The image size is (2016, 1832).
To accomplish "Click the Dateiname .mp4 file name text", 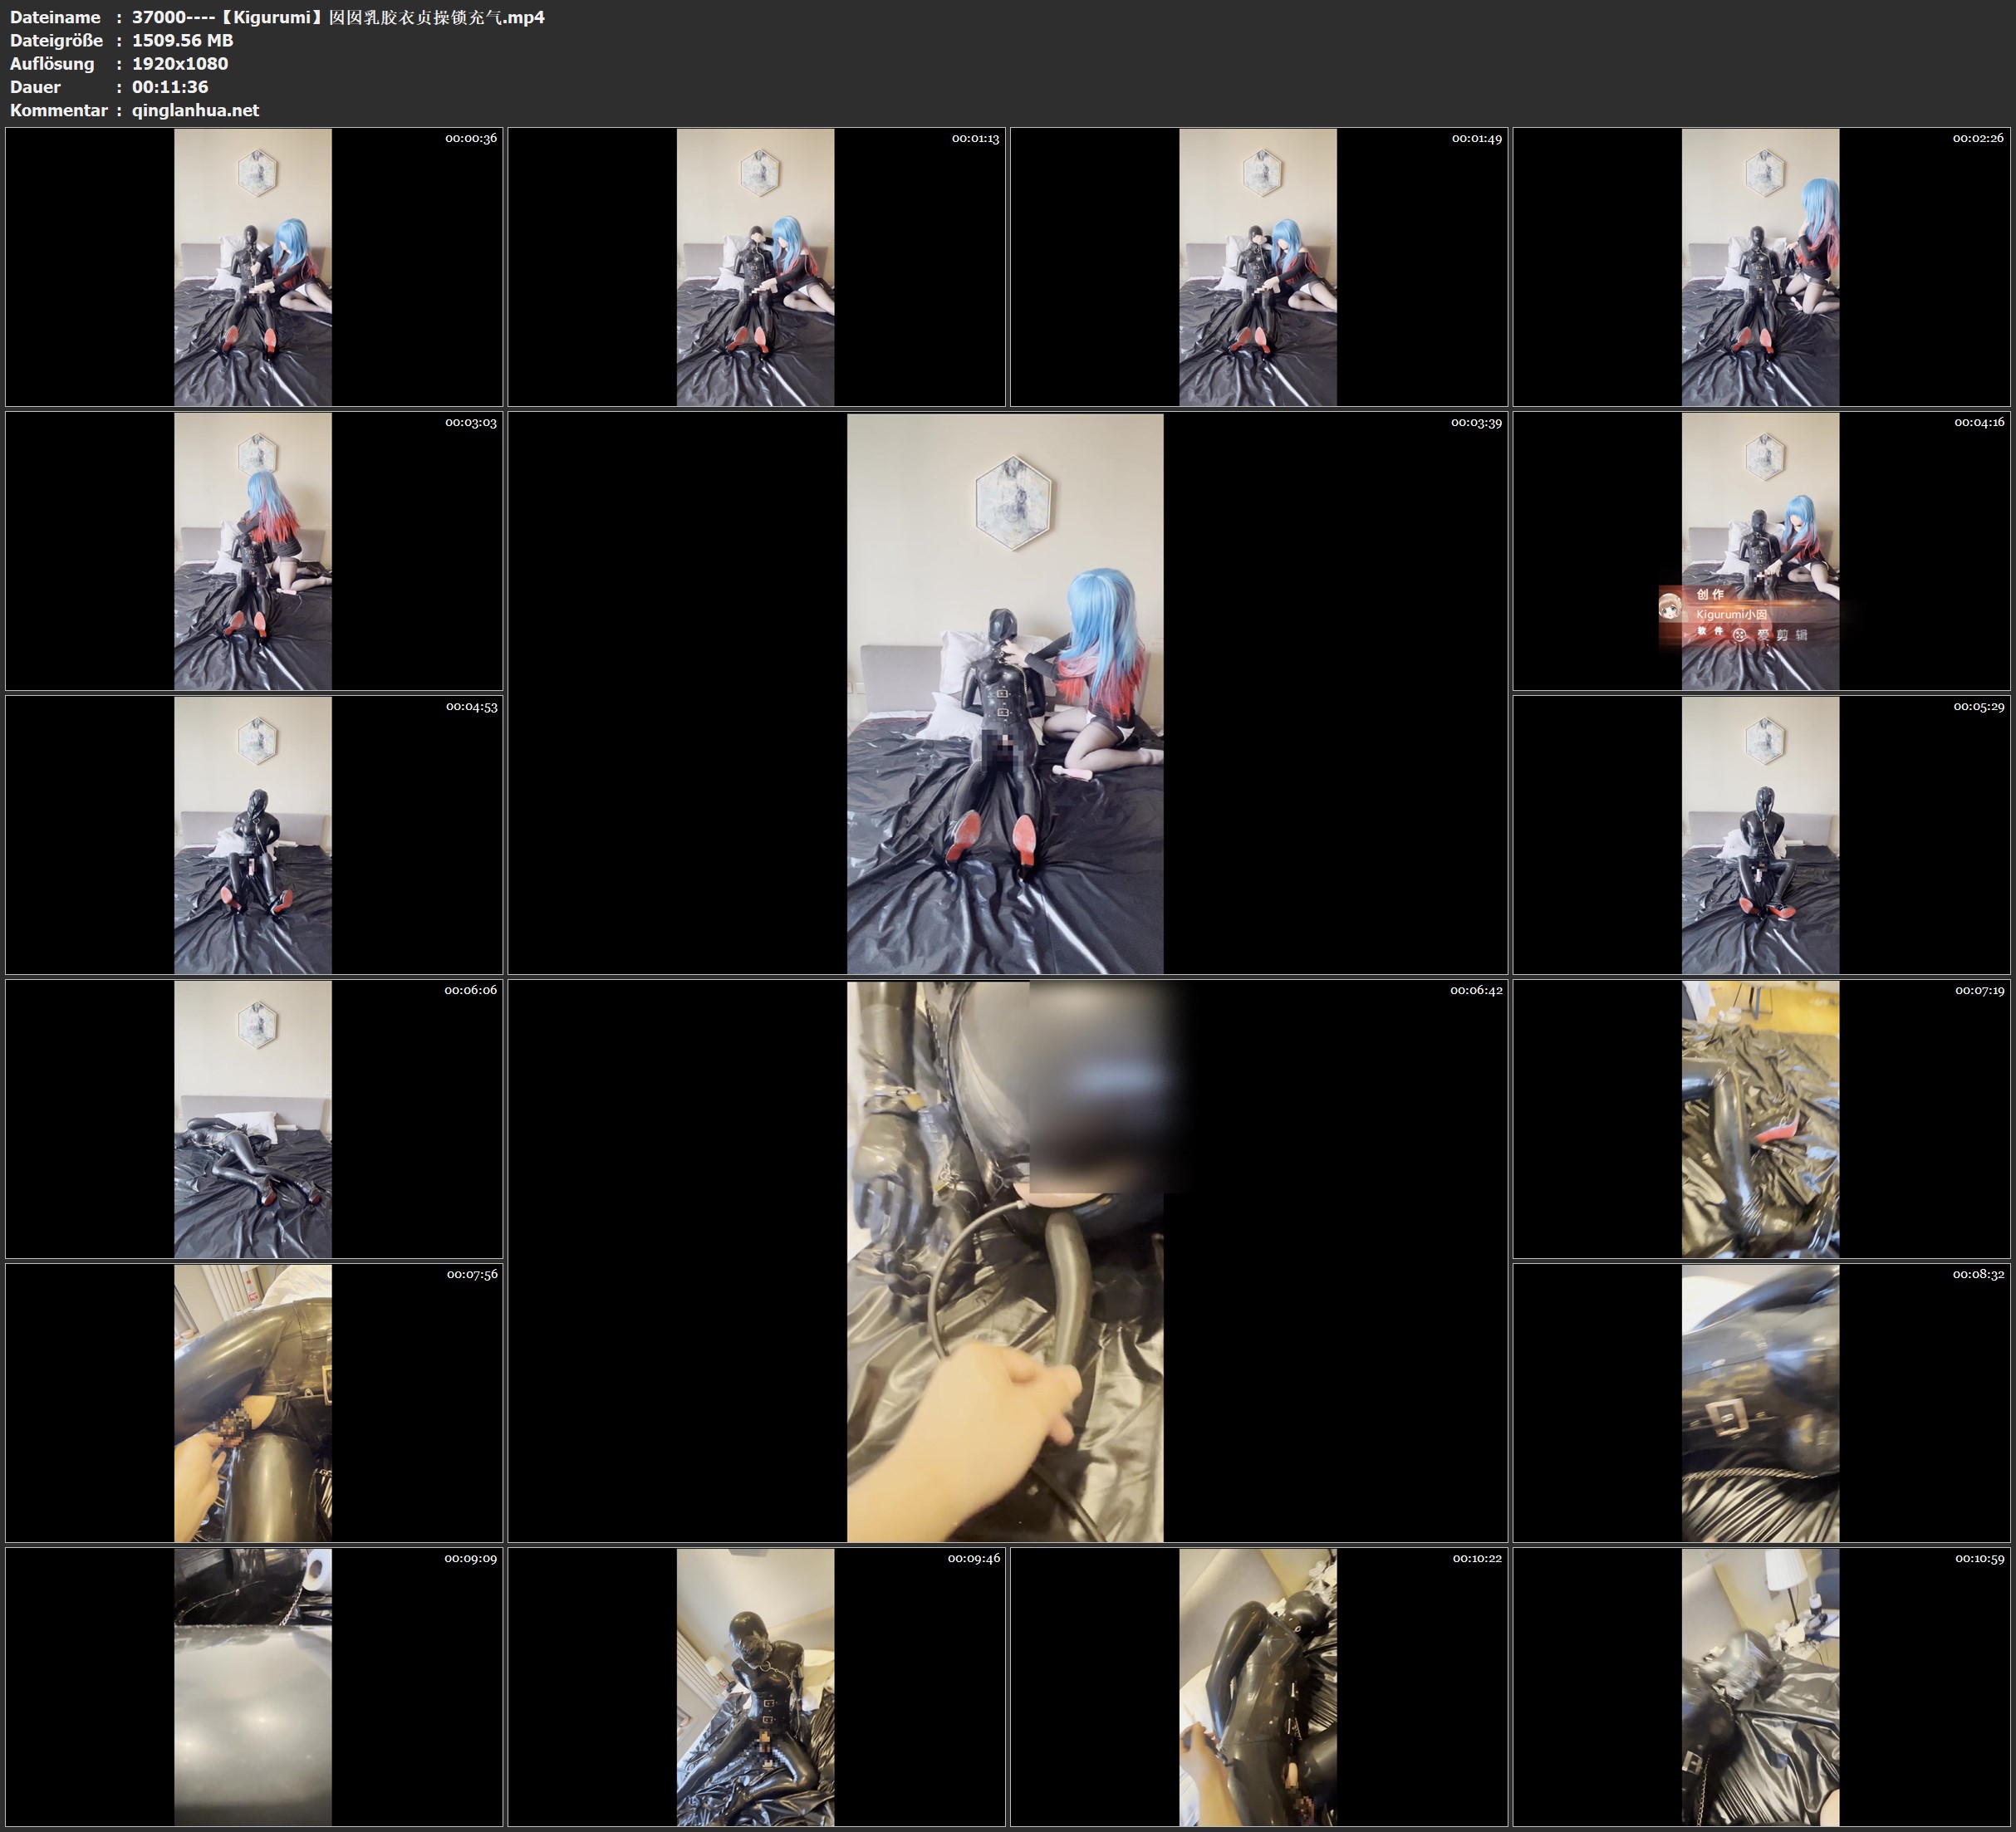I will coord(338,17).
